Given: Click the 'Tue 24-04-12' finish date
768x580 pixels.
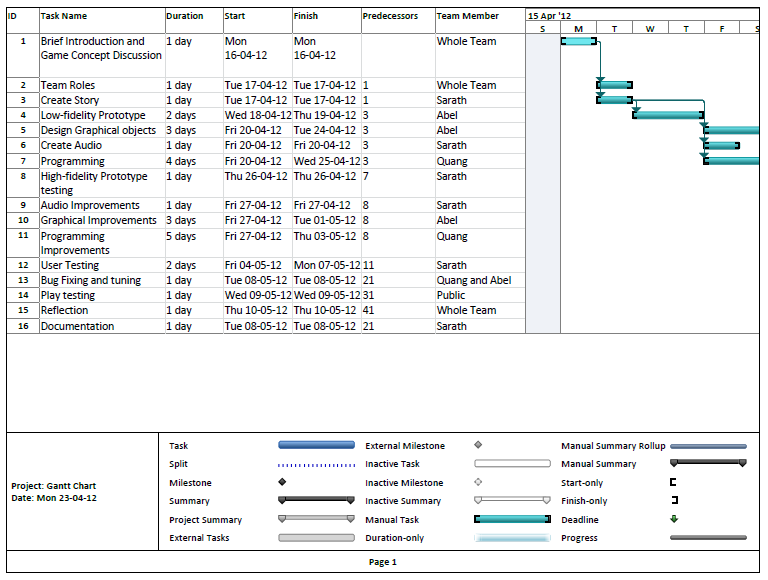Looking at the screenshot, I should [325, 130].
